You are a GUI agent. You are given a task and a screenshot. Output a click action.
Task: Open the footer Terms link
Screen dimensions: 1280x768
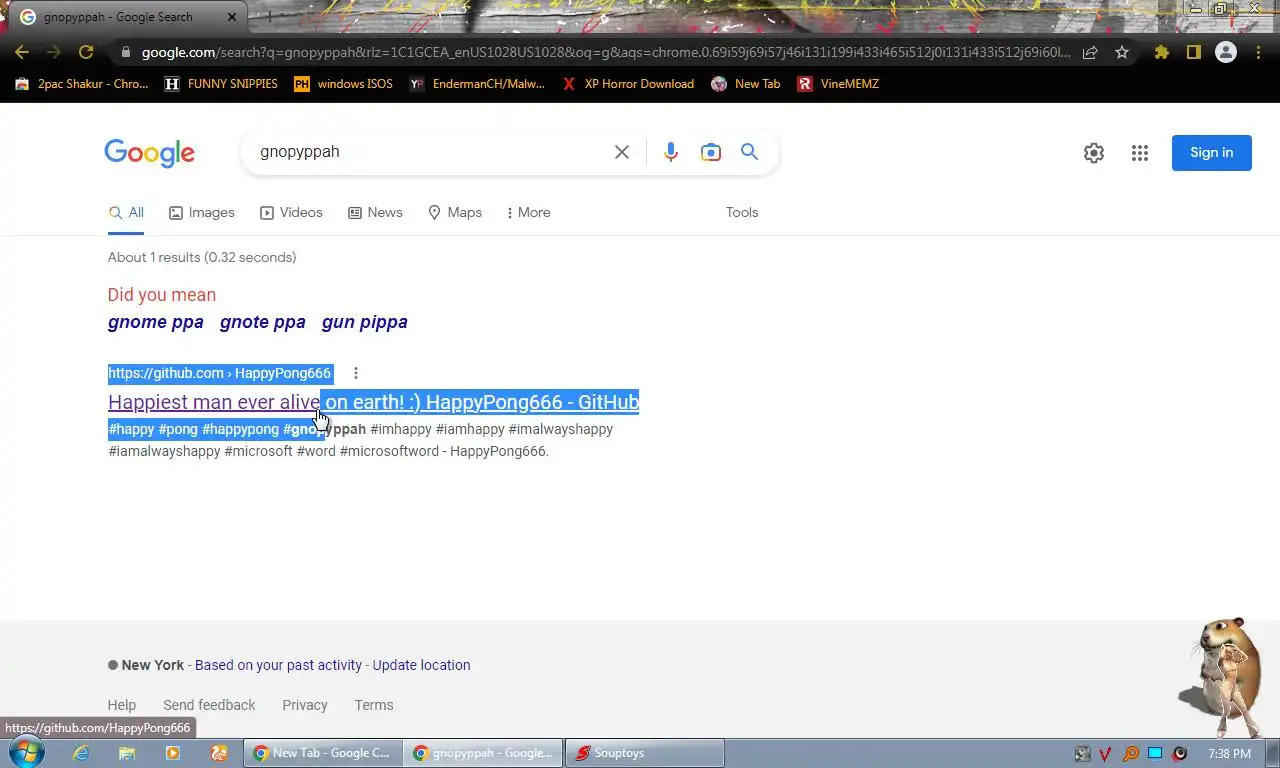pyautogui.click(x=373, y=705)
